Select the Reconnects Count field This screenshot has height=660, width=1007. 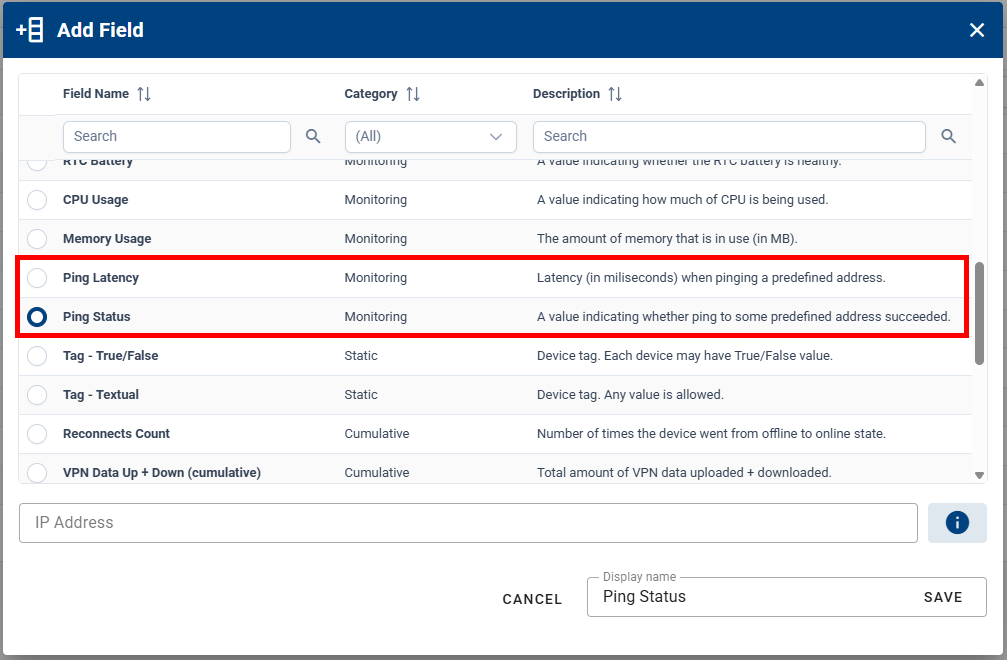pos(37,434)
